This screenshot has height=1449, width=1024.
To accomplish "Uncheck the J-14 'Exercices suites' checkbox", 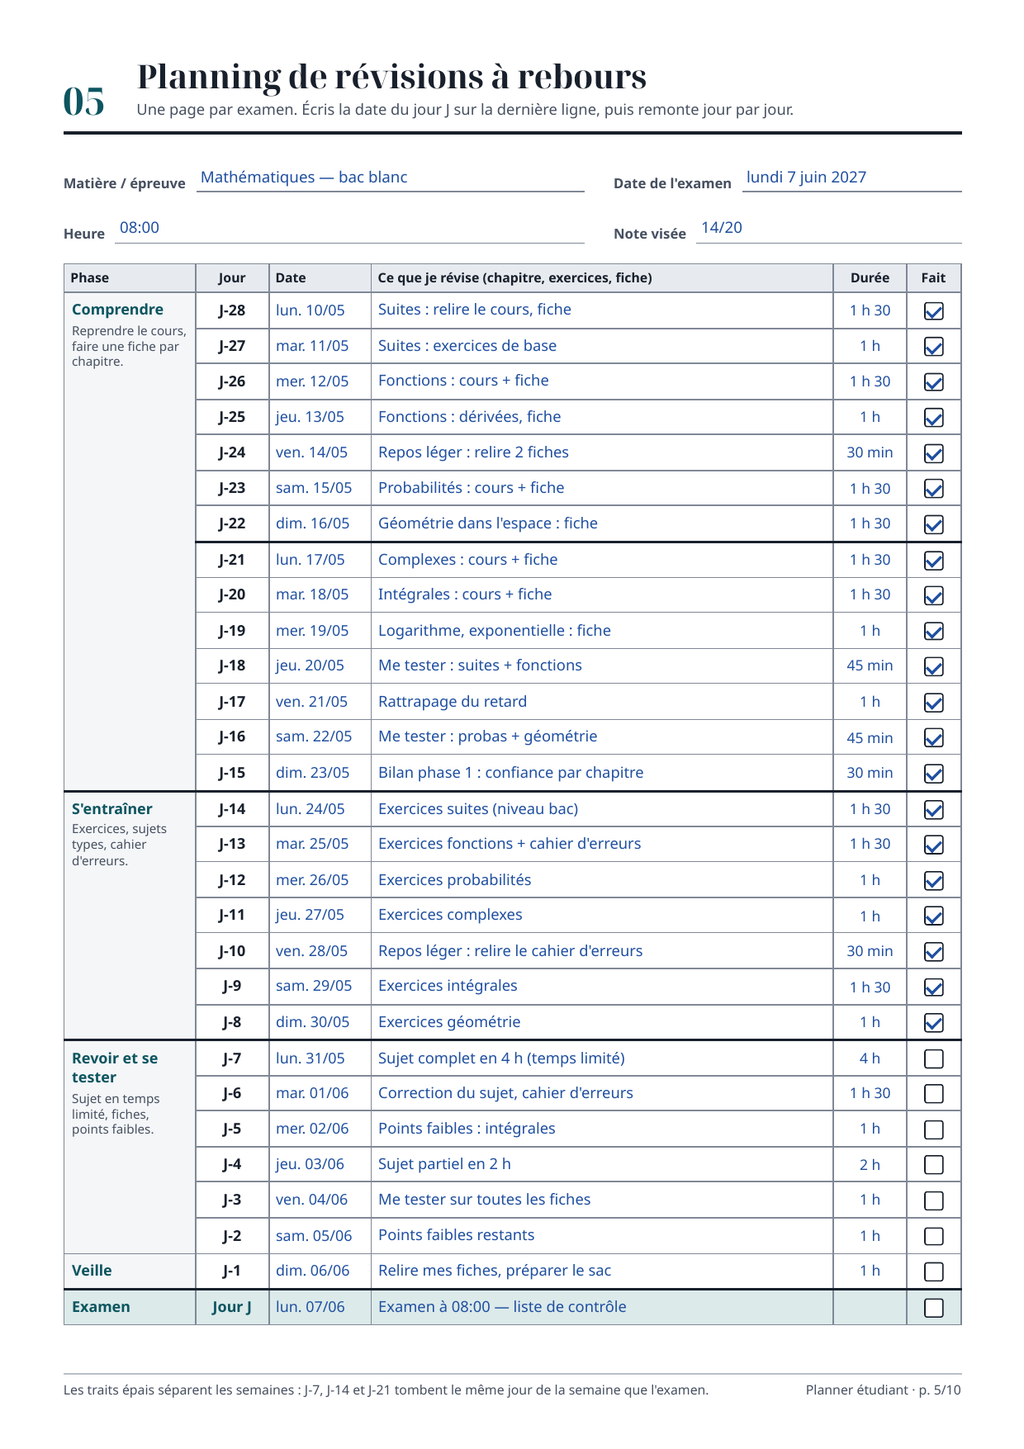I will (x=933, y=810).
